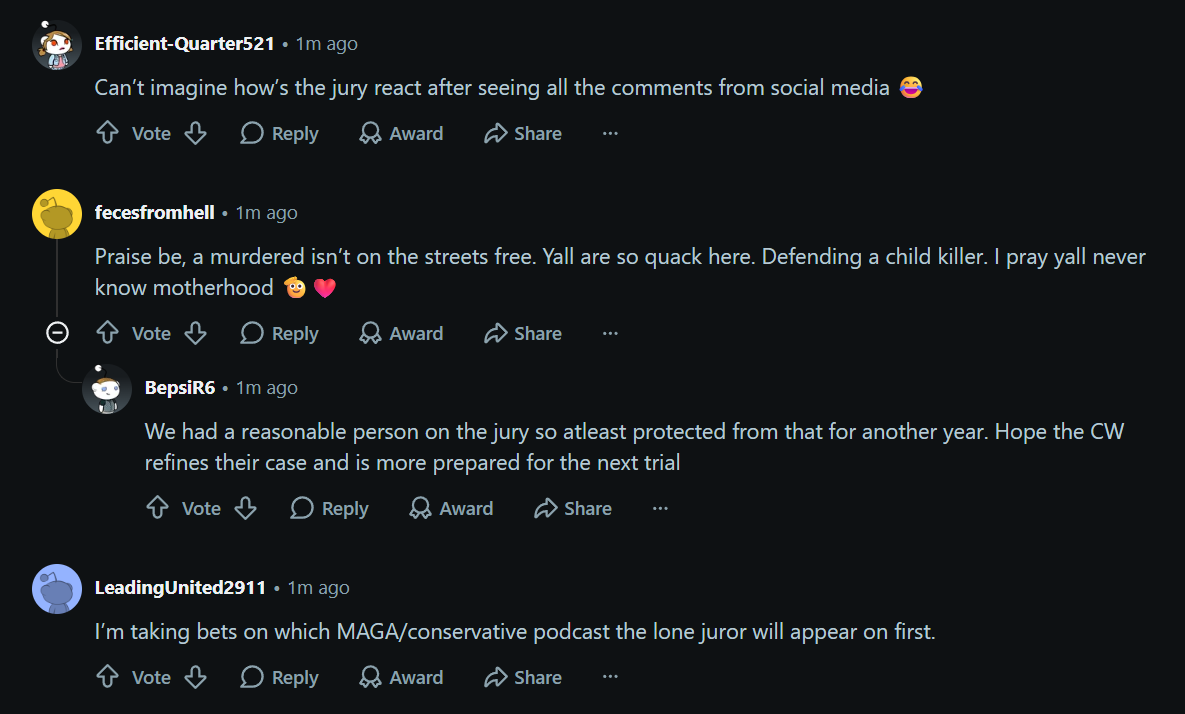This screenshot has width=1185, height=714.
Task: Downvote LeadingUnited2911's comment
Action: (x=196, y=677)
